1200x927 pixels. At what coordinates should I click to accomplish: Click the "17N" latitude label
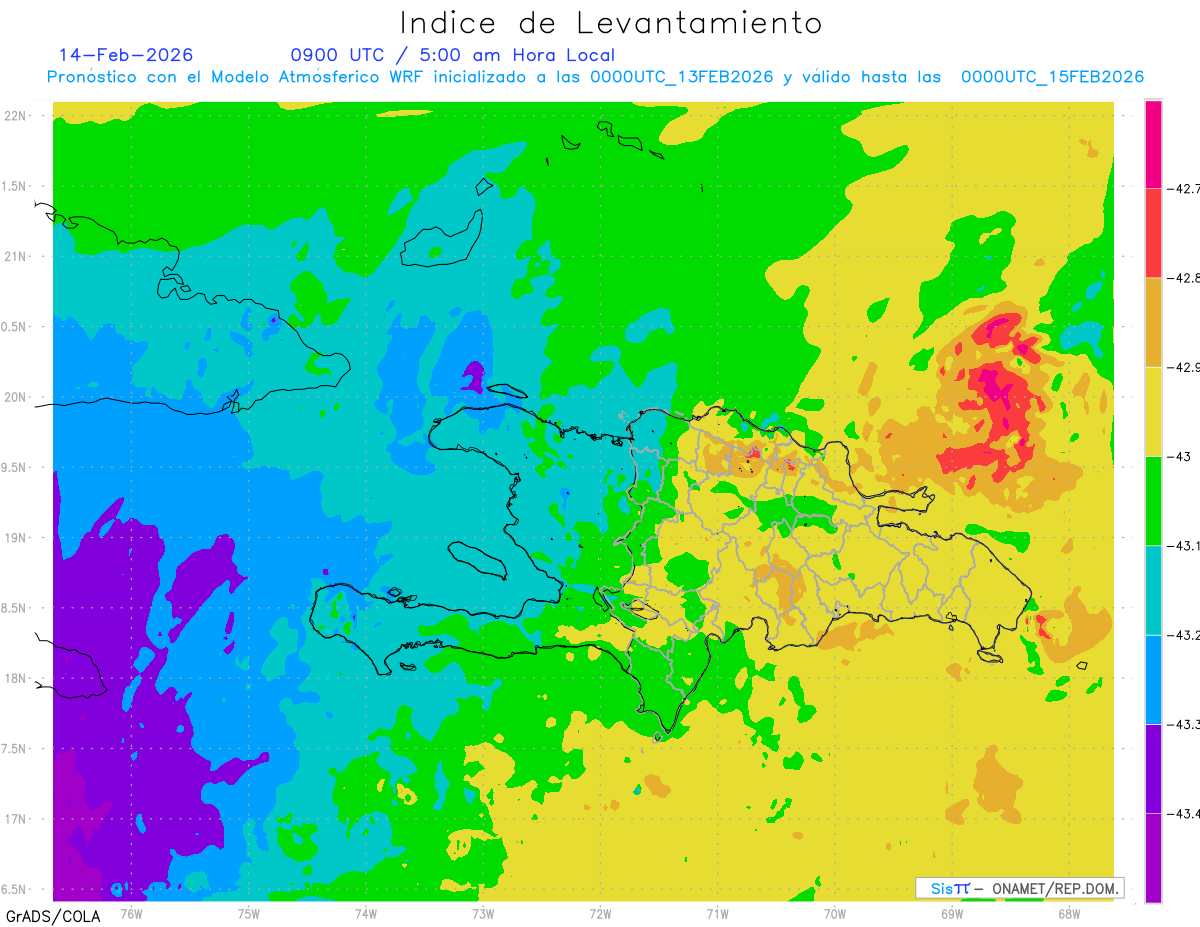pos(16,819)
